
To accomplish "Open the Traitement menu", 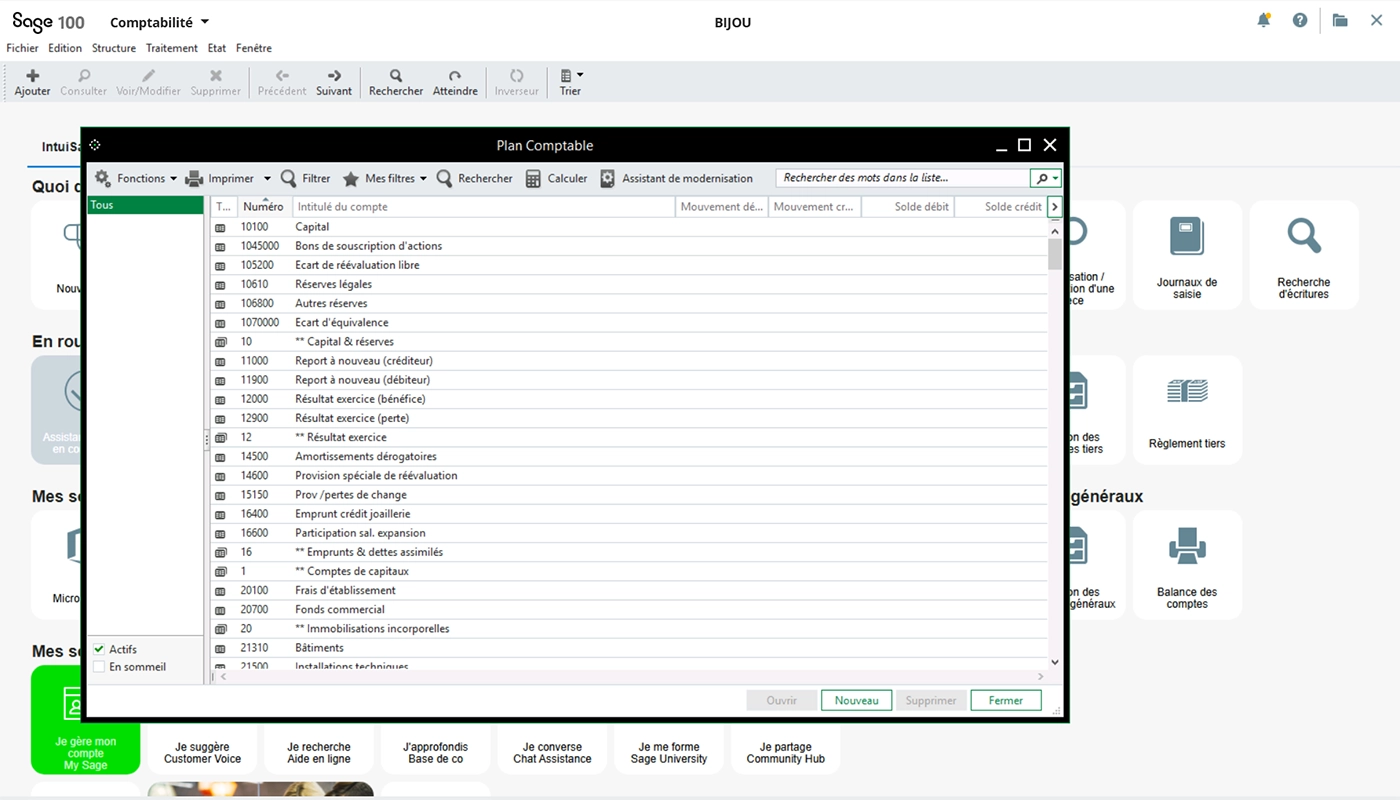I will pyautogui.click(x=172, y=48).
